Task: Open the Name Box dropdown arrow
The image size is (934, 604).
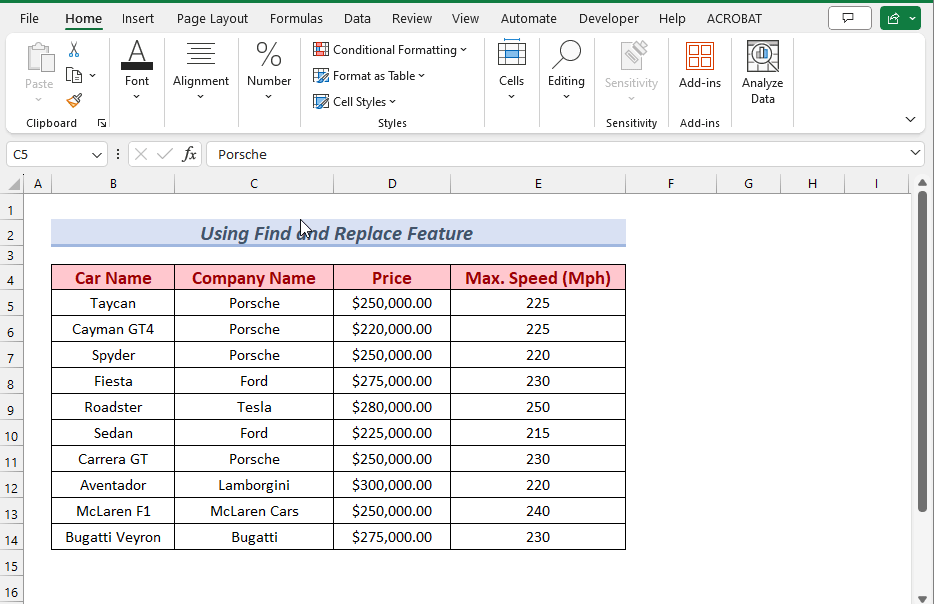Action: tap(97, 154)
